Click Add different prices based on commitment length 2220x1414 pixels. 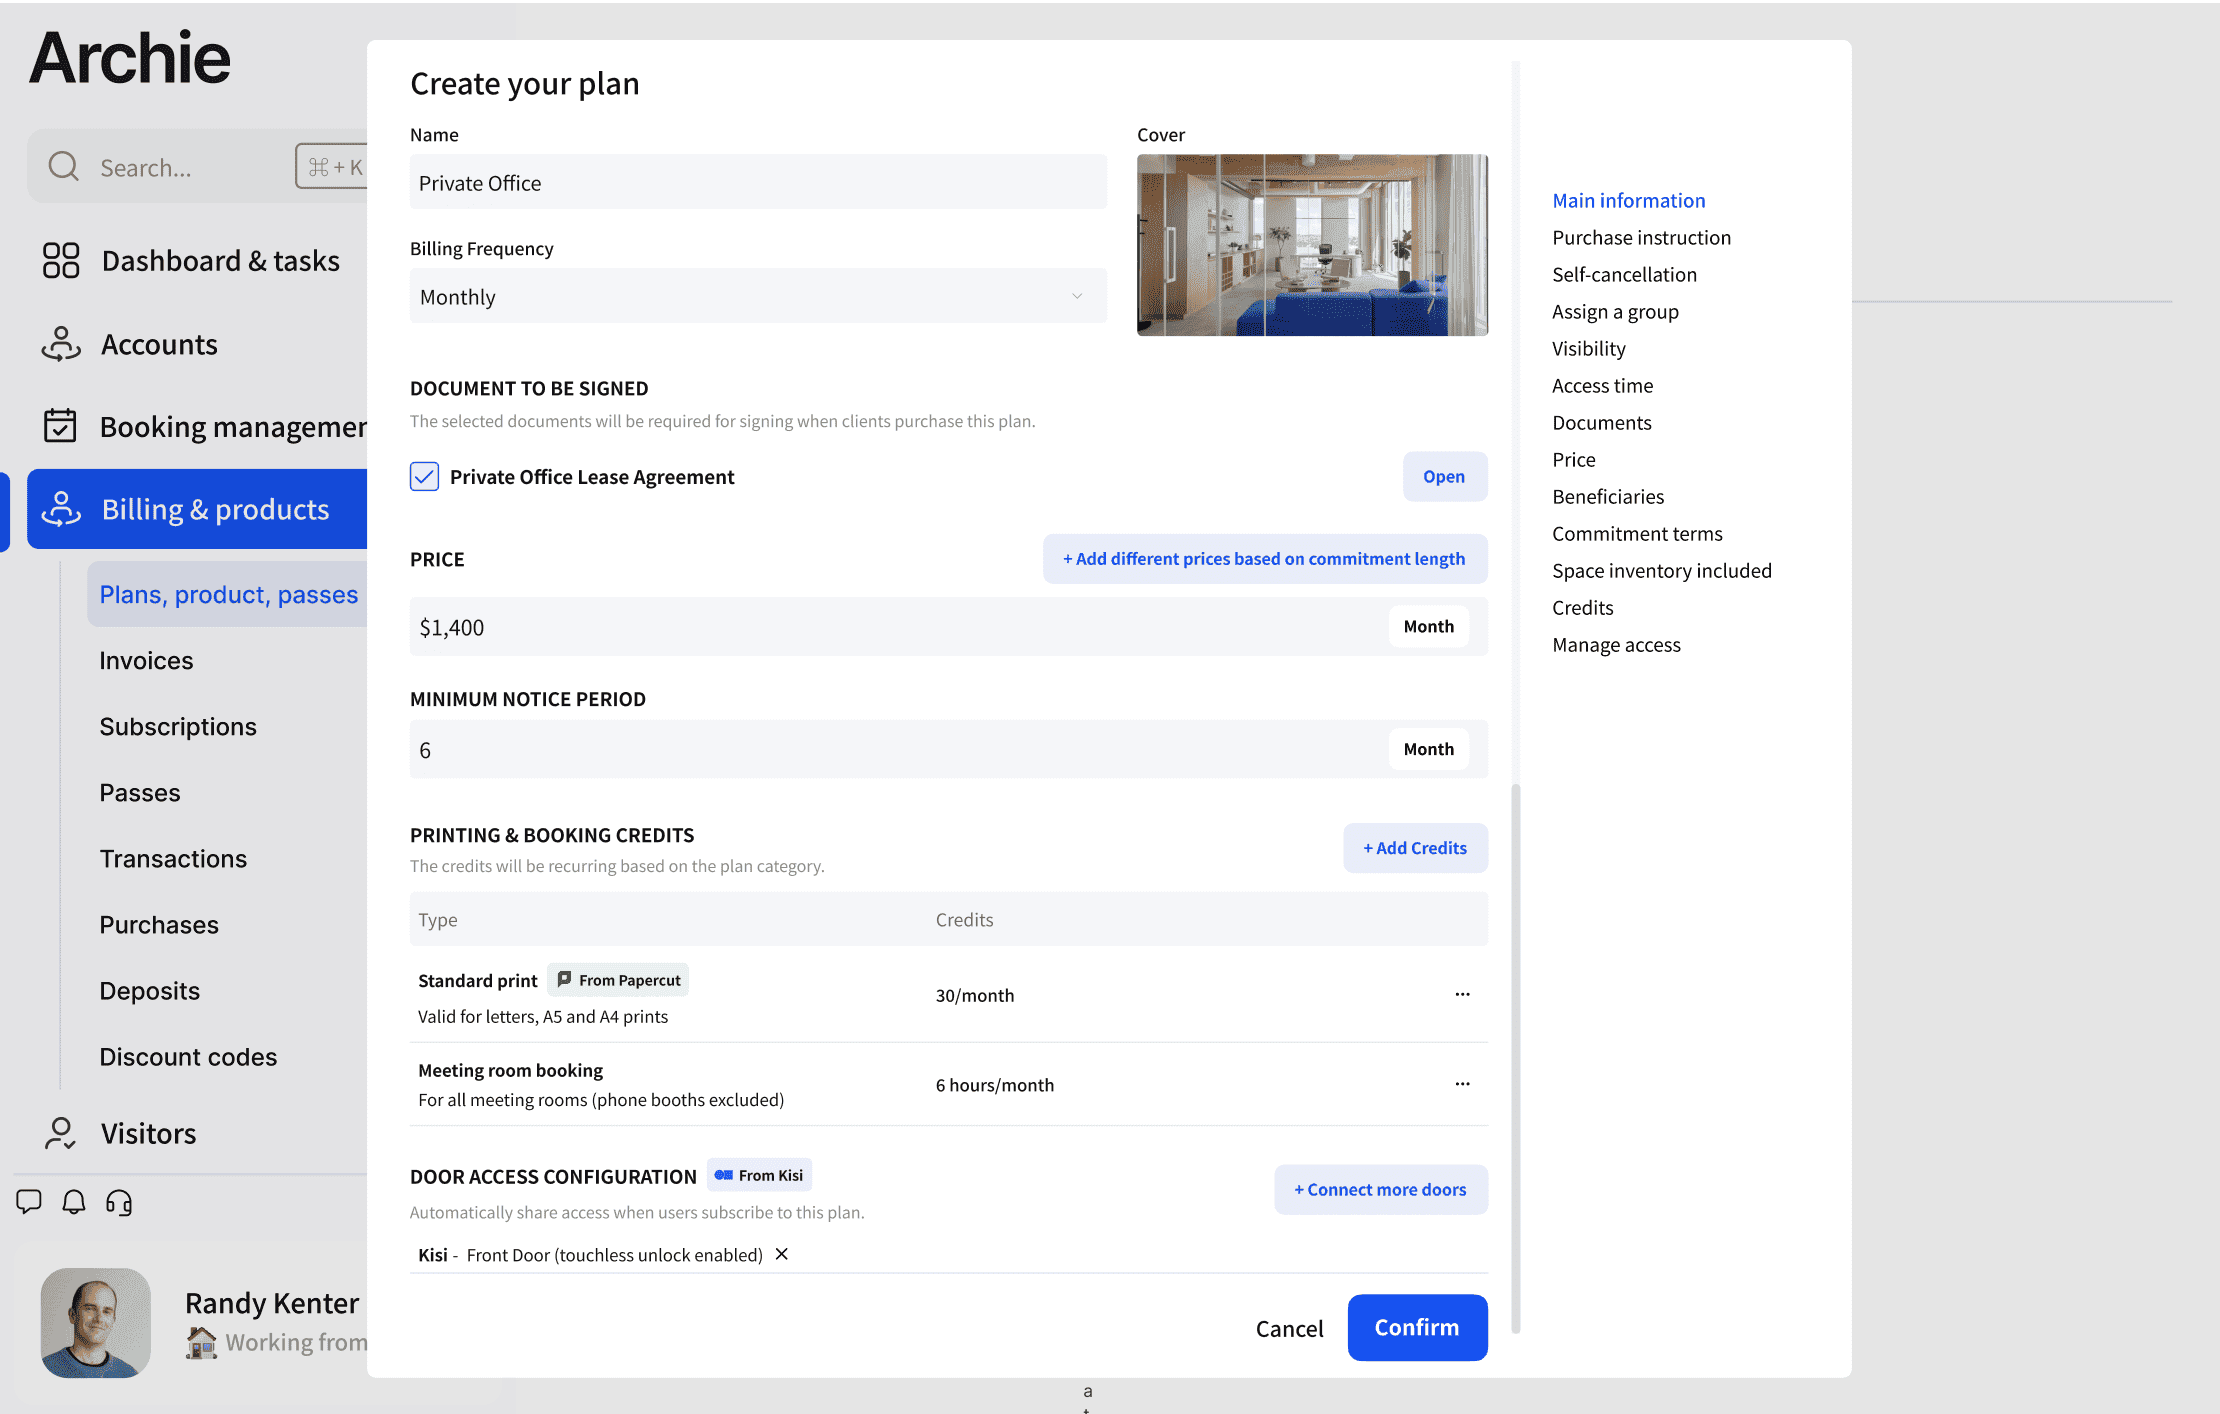pyautogui.click(x=1264, y=558)
